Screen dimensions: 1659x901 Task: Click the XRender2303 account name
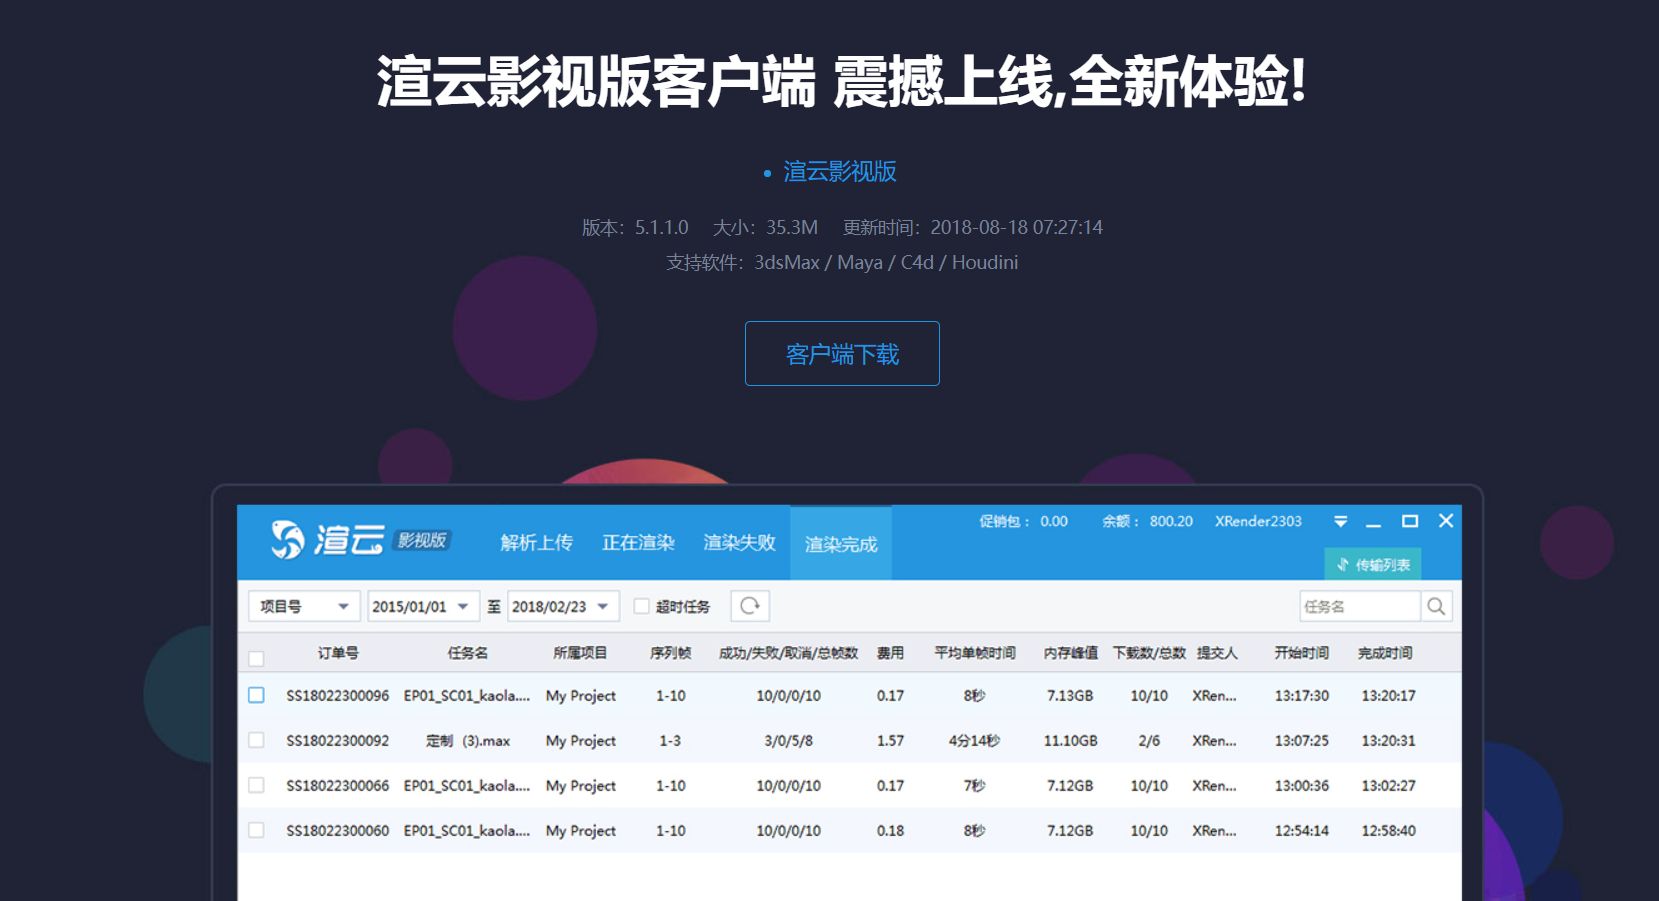coord(1258,521)
